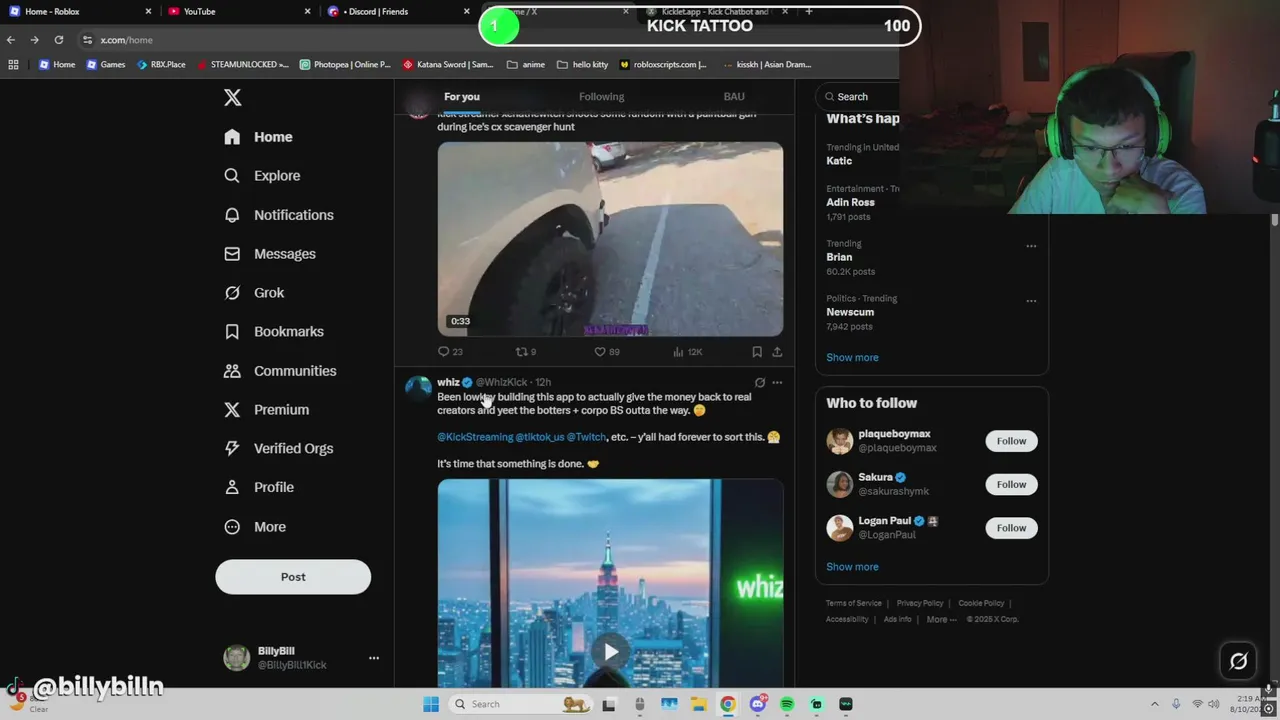
Task: Switch to the BAU tab
Action: [x=734, y=97]
